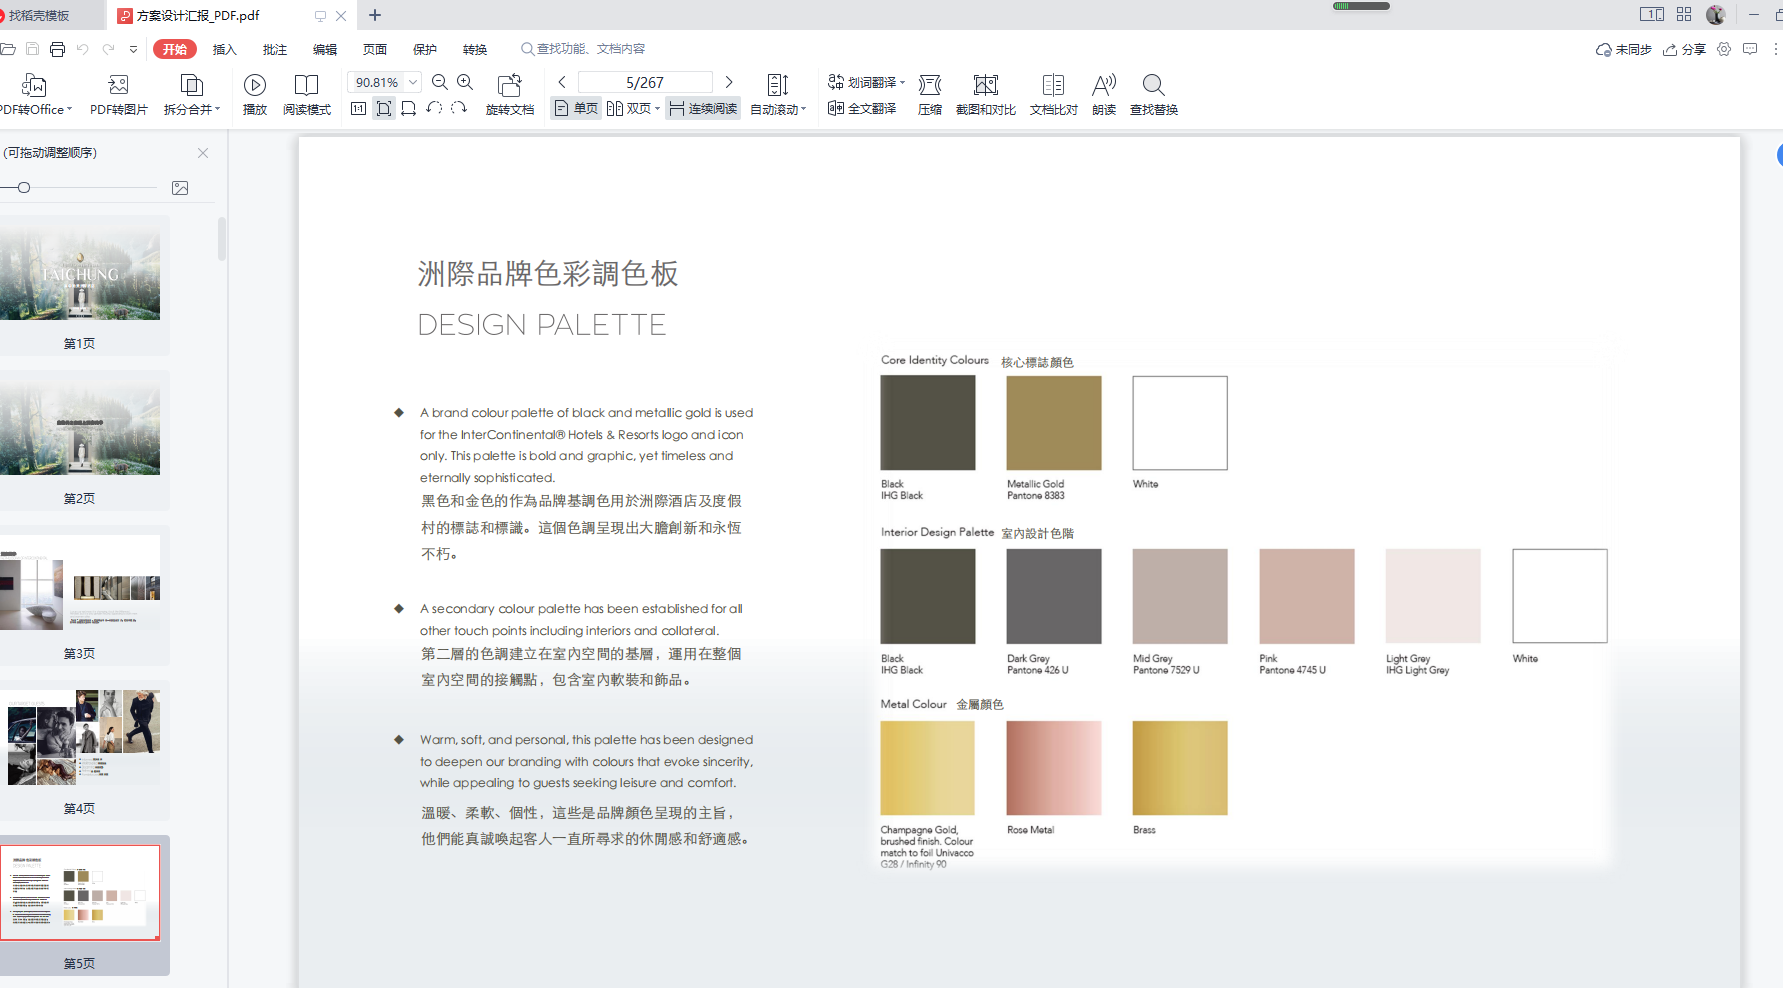The width and height of the screenshot is (1783, 988).
Task: Go to the next page arrow
Action: [x=729, y=82]
